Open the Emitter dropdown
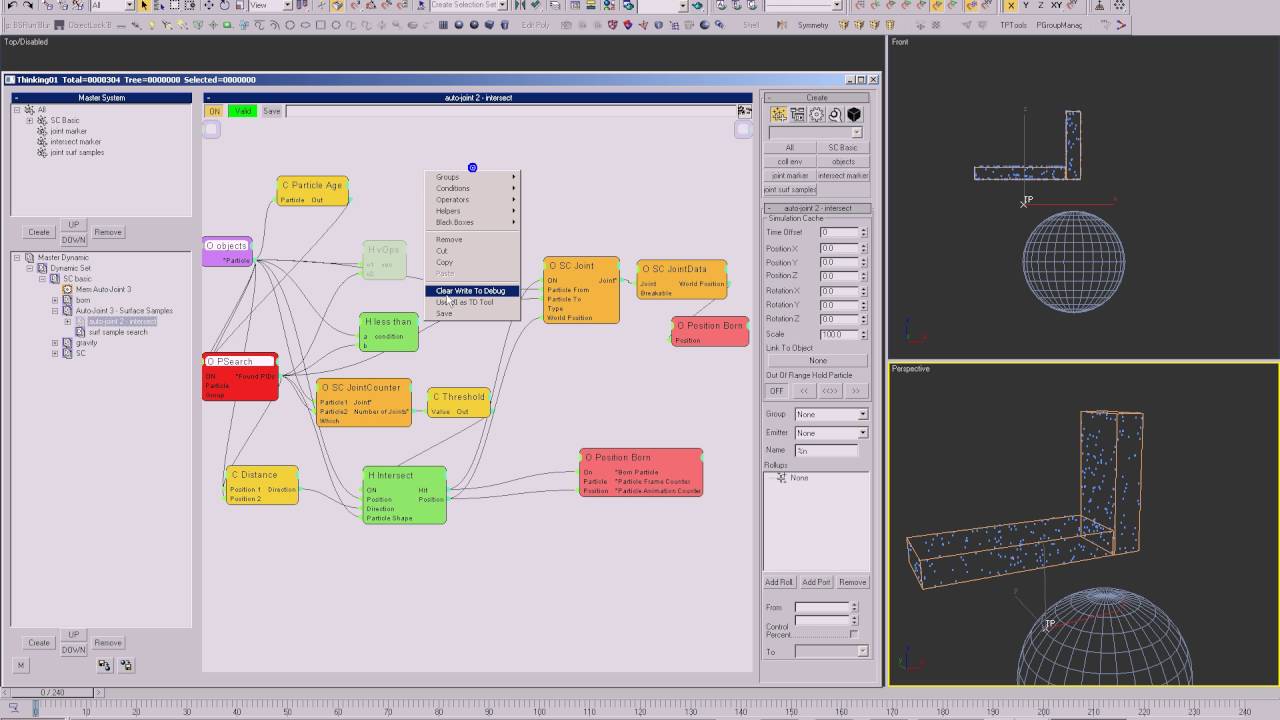The width and height of the screenshot is (1280, 720). tap(831, 433)
